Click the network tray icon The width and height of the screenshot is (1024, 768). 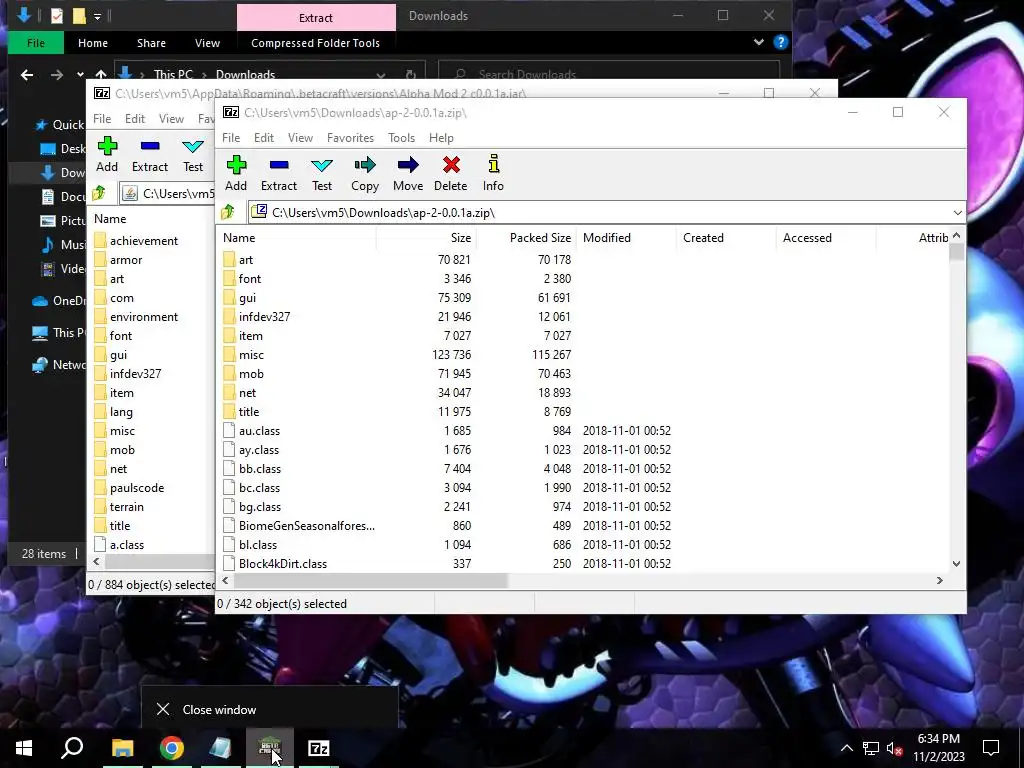(871, 749)
